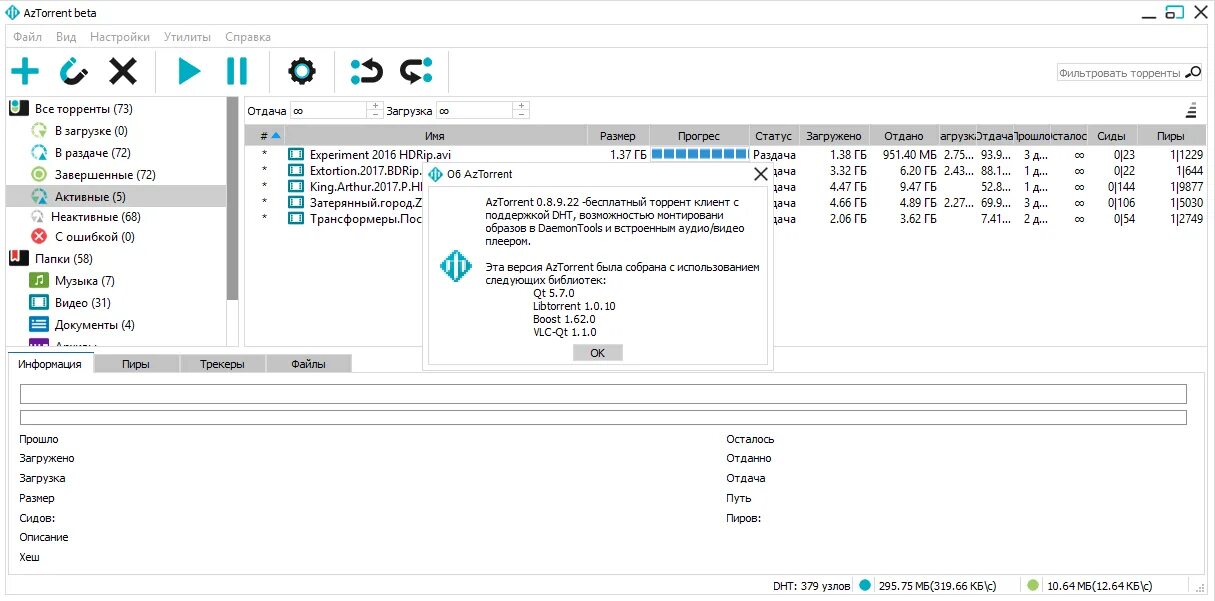Close the О AzTorrent dialog

tap(760, 174)
